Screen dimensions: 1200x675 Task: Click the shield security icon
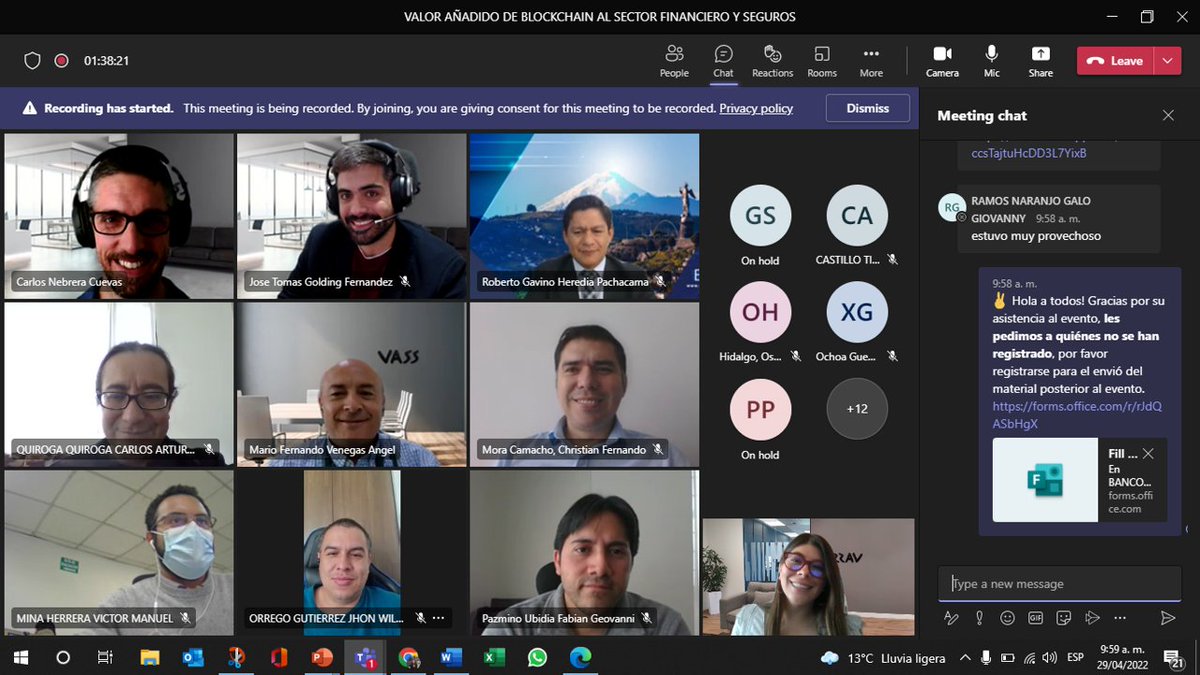(x=32, y=61)
